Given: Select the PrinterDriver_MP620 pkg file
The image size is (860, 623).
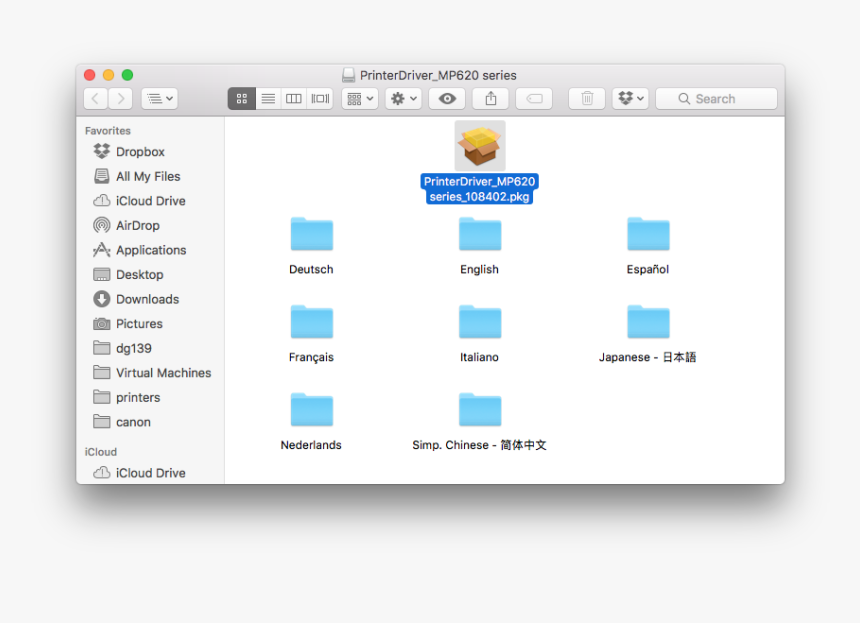Looking at the screenshot, I should (x=480, y=147).
